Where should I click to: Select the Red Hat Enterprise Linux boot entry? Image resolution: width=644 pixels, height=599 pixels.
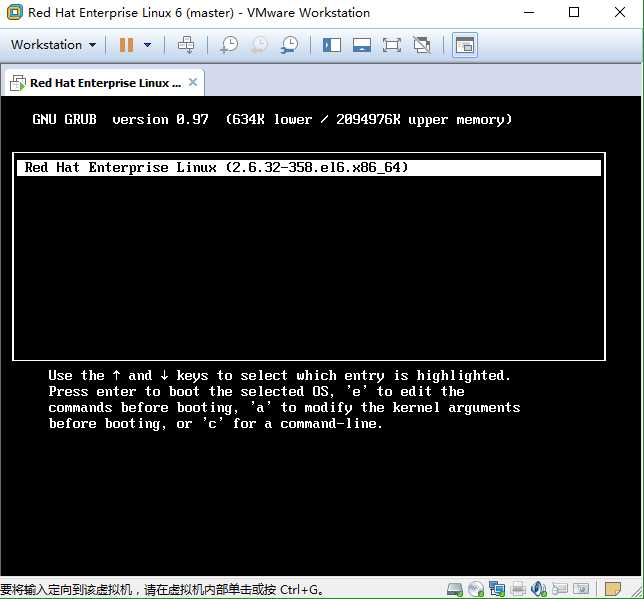coord(309,168)
